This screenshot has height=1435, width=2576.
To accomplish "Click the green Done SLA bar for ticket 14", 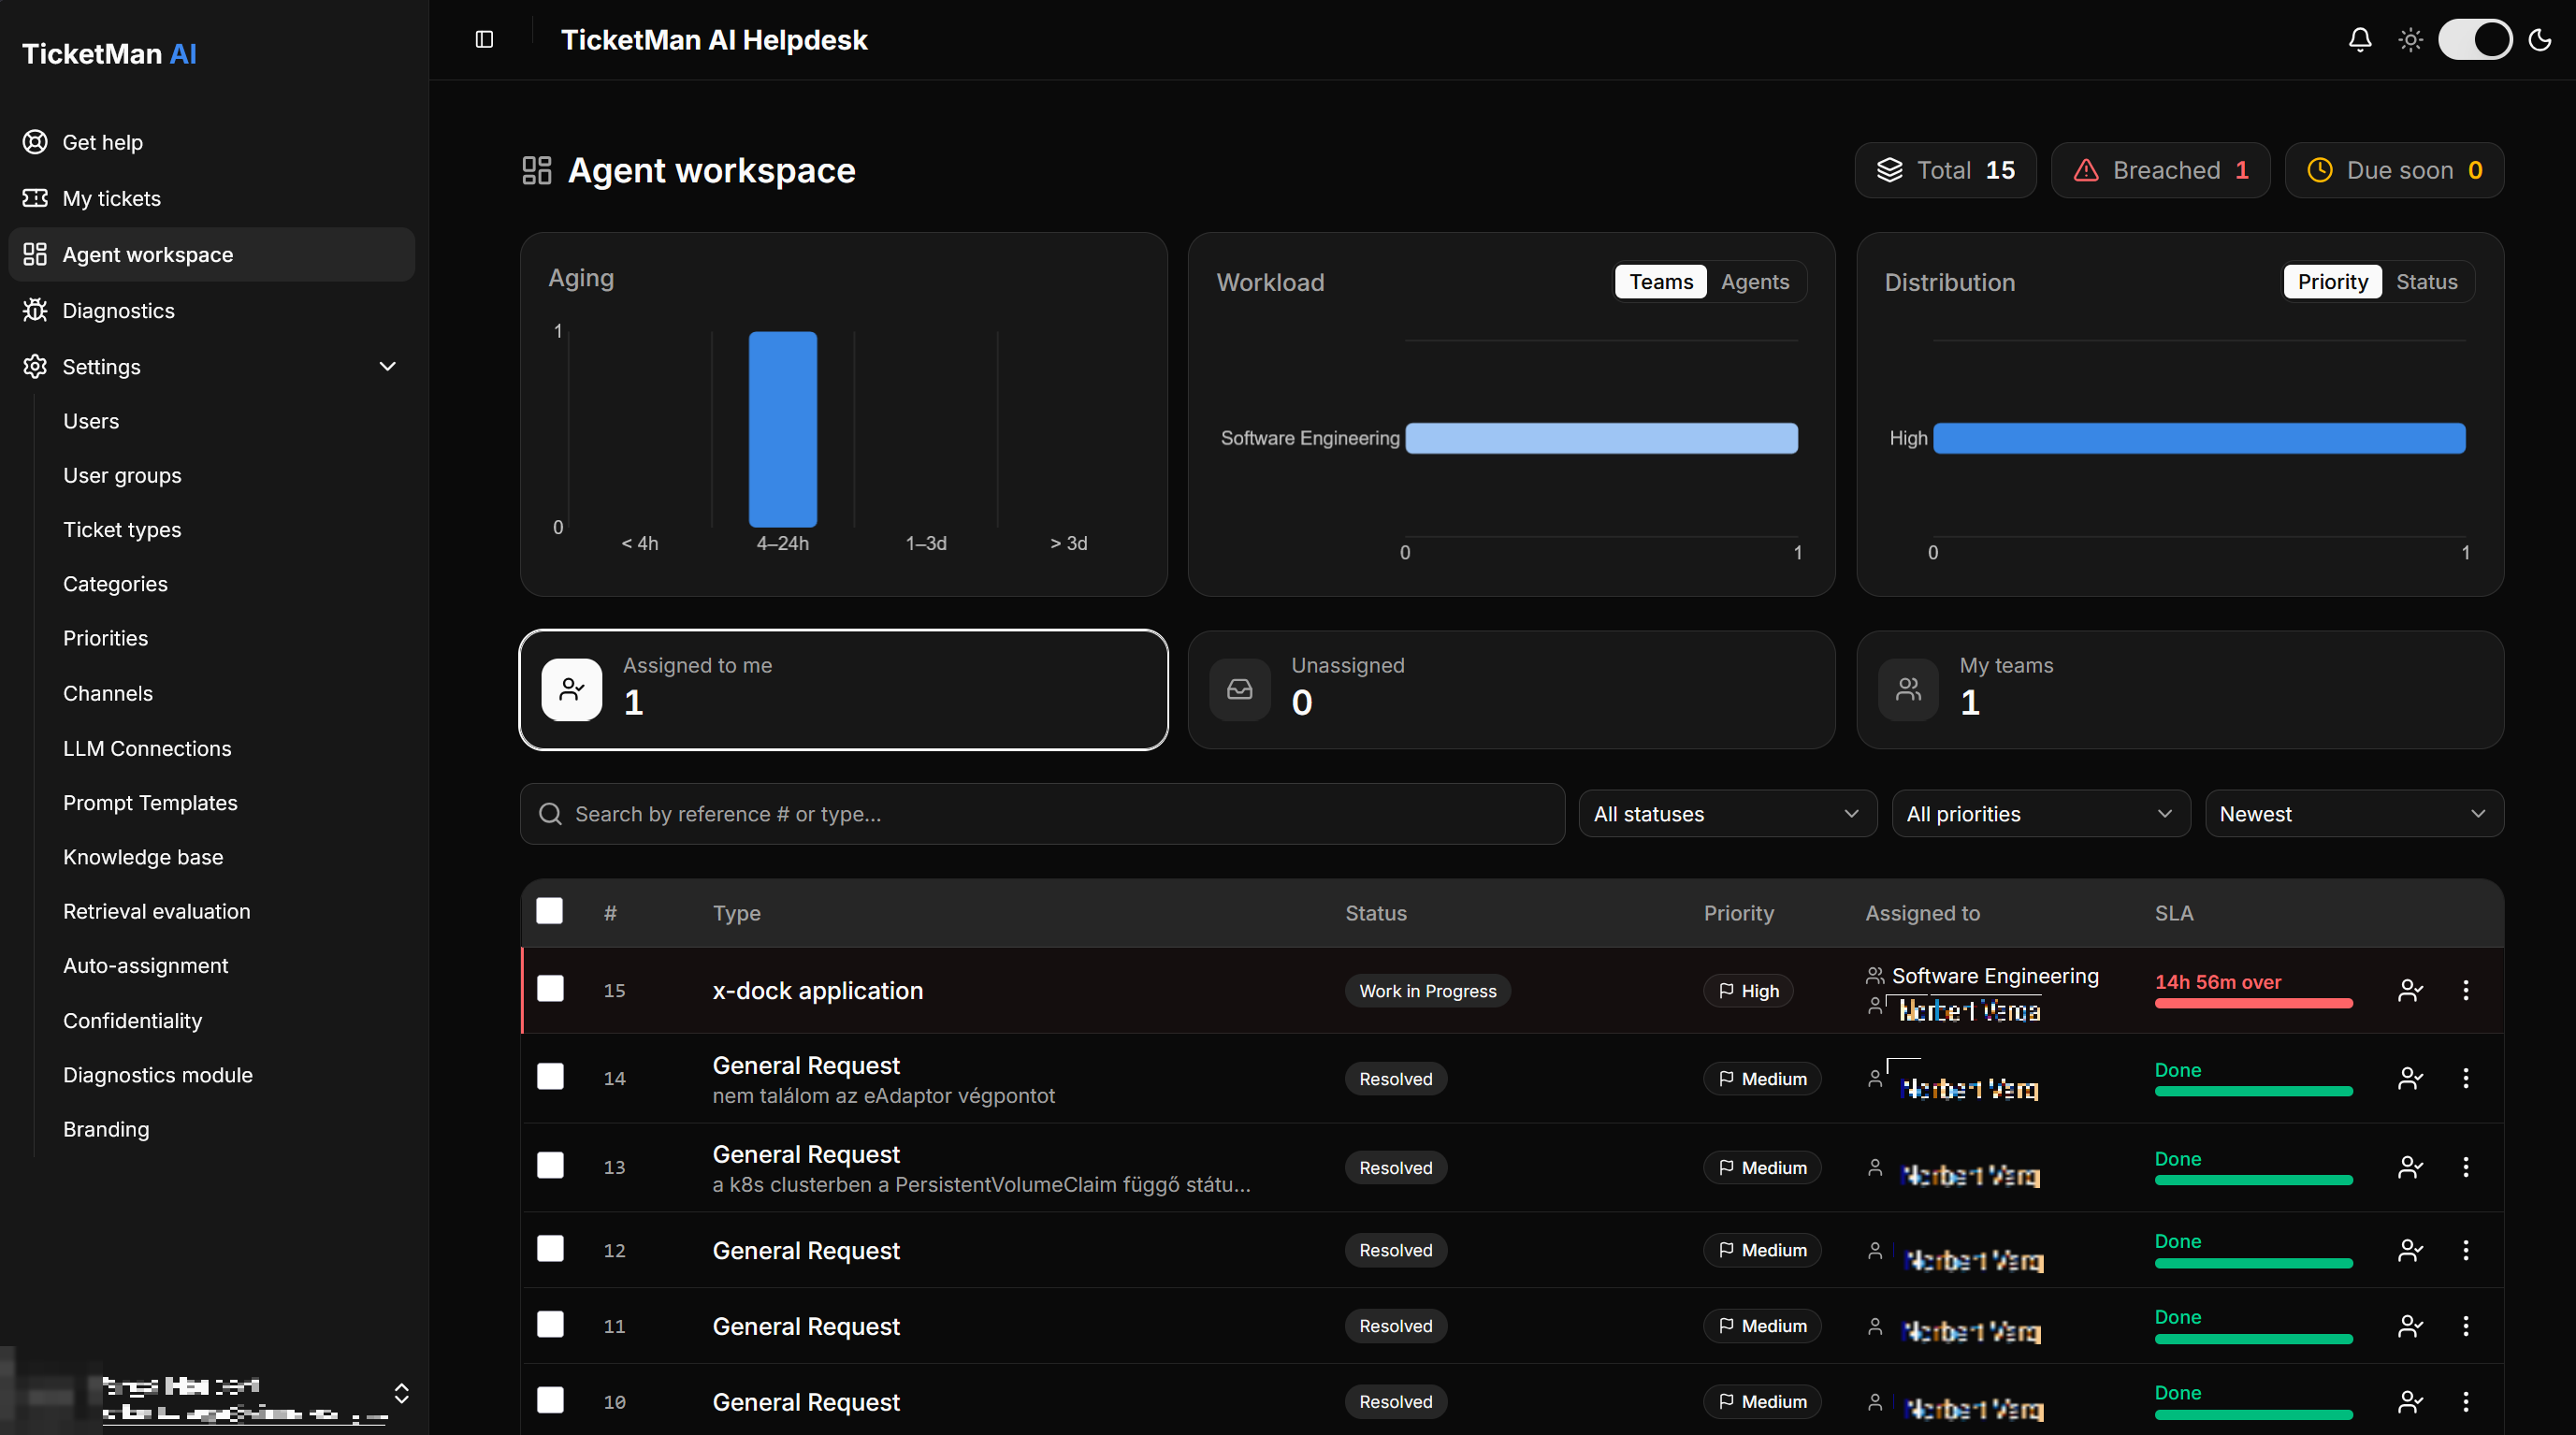I will coord(2253,1091).
